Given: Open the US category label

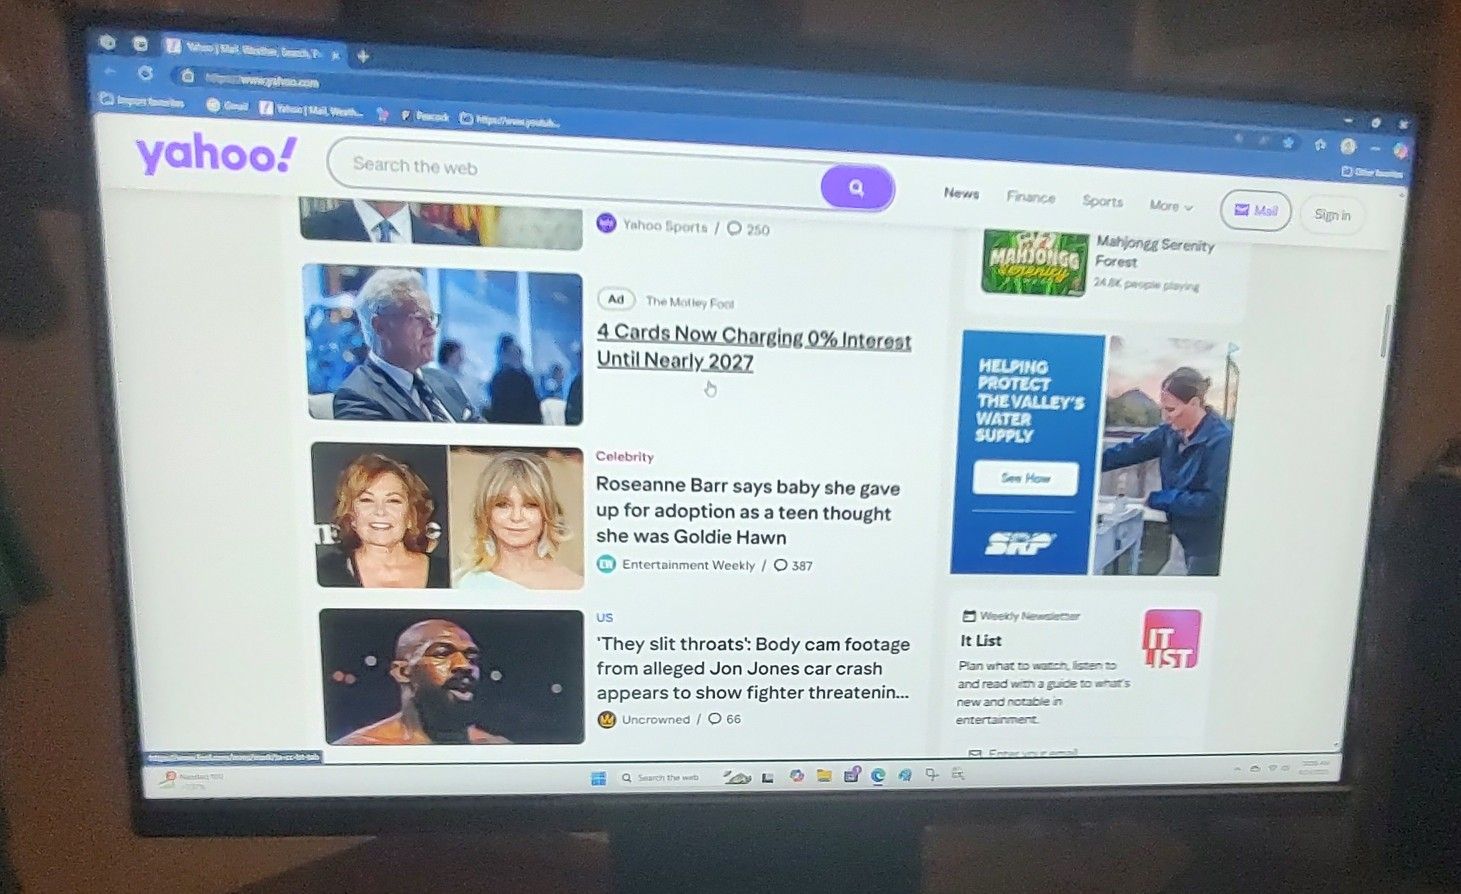Looking at the screenshot, I should (604, 617).
